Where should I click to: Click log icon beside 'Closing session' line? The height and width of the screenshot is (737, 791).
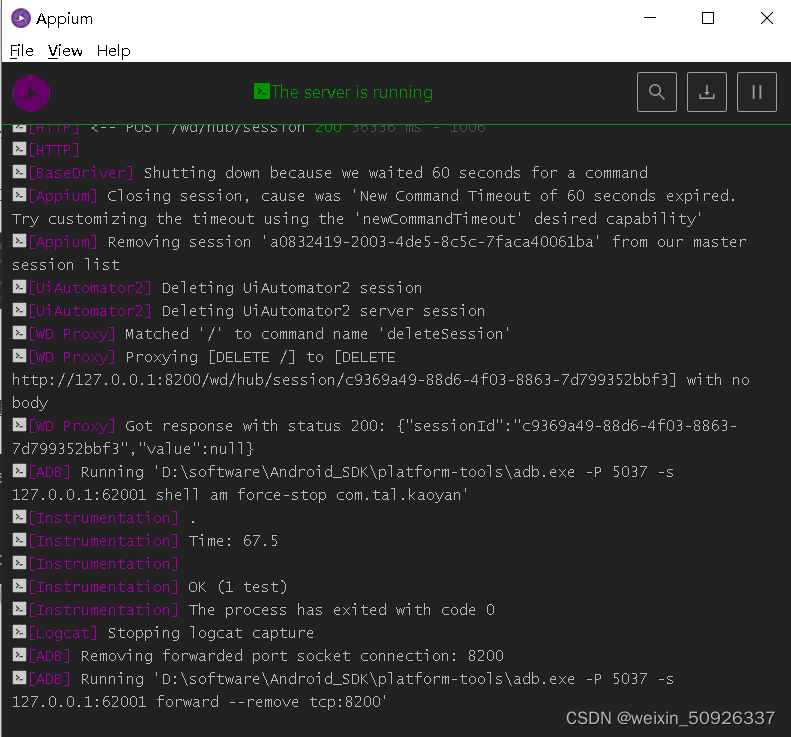[x=19, y=195]
